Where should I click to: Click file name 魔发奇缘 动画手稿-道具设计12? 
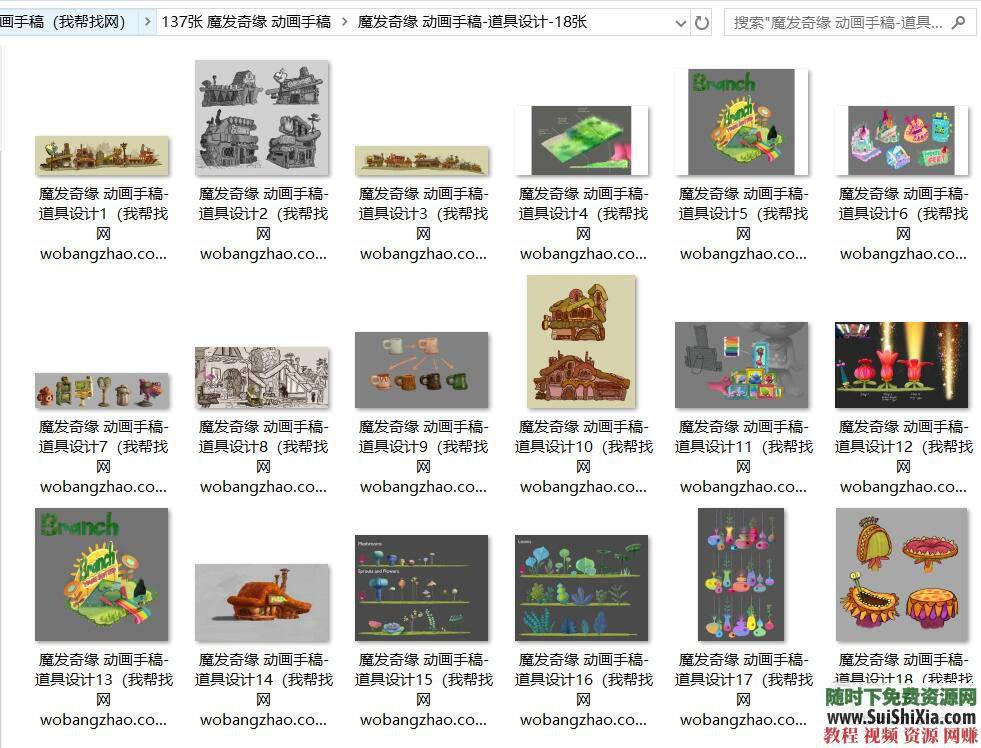[903, 457]
